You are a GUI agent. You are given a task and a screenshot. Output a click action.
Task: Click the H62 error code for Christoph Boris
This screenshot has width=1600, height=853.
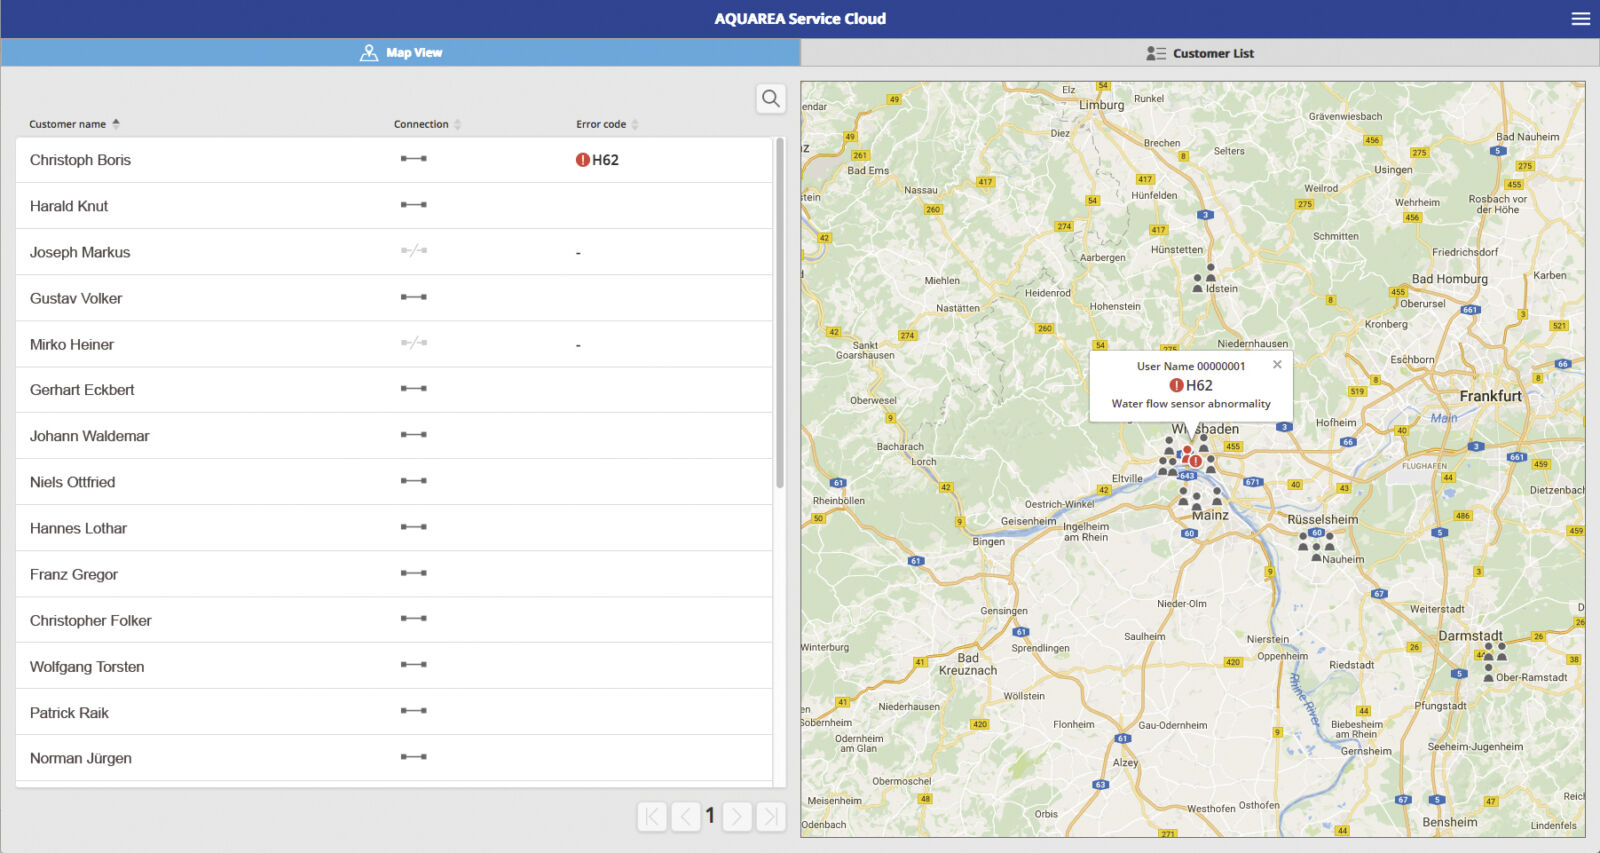(597, 160)
